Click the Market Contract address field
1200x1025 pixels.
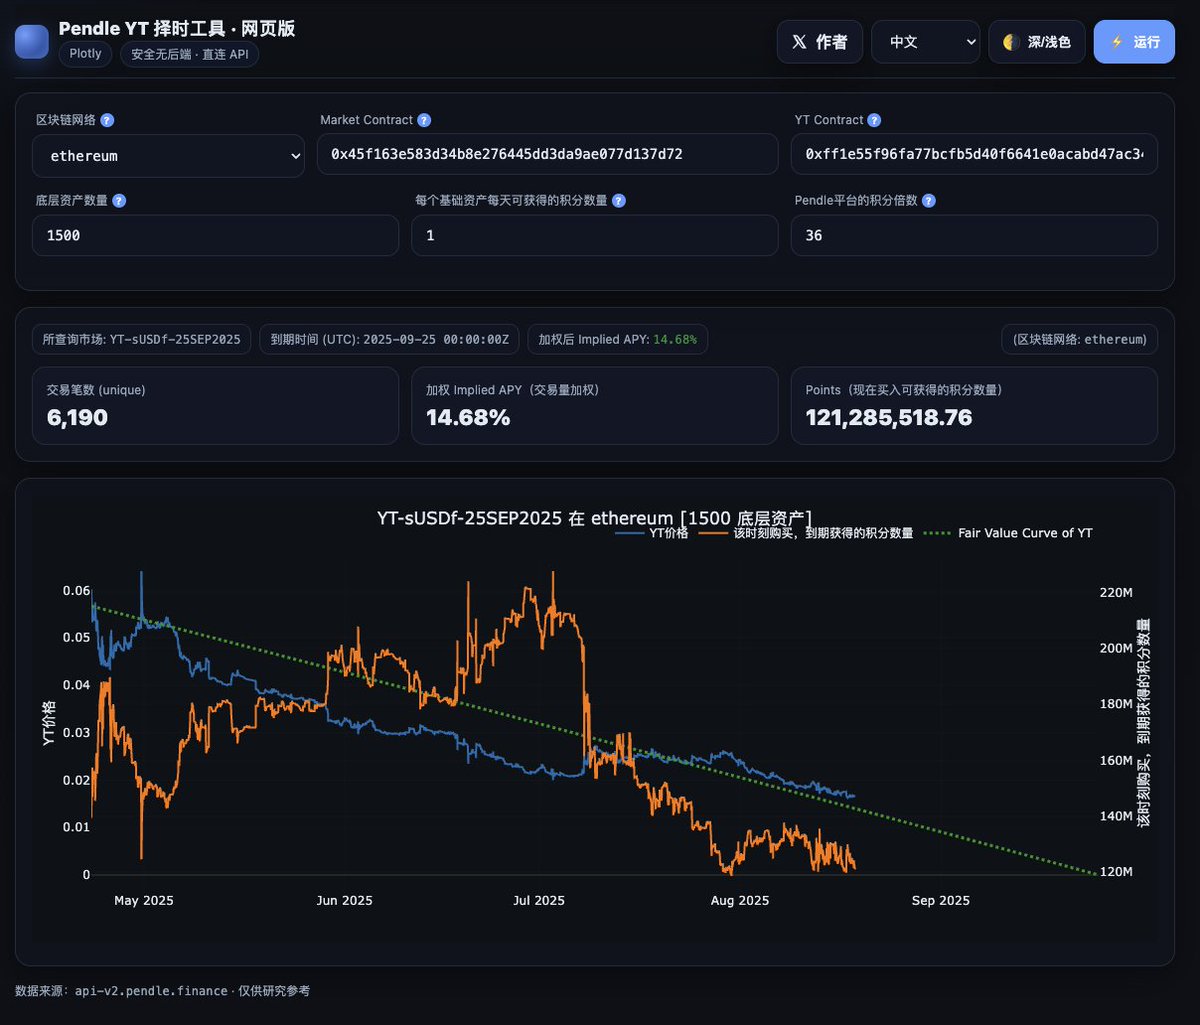pos(547,155)
